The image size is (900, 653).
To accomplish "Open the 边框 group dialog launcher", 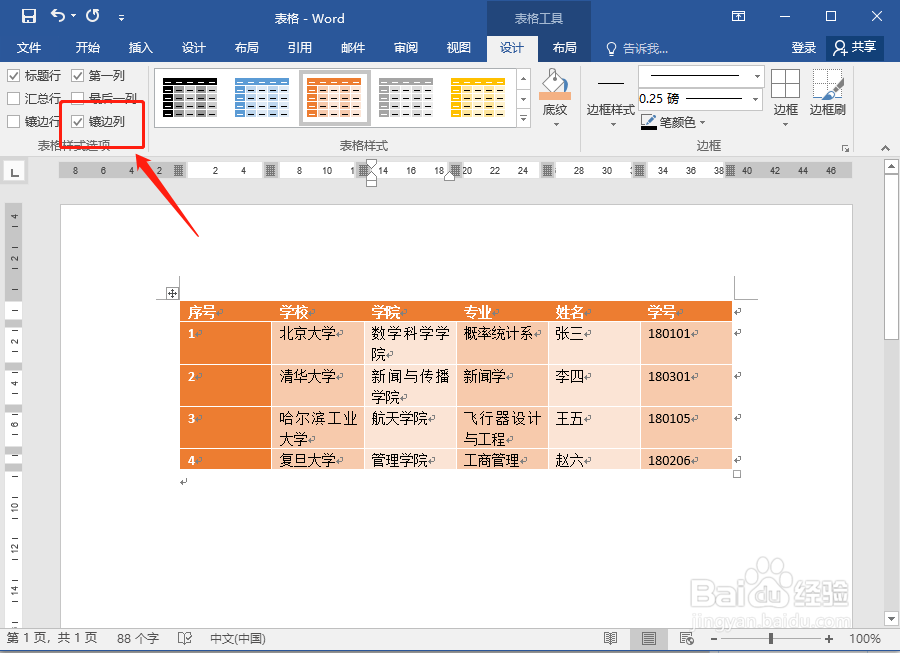I will click(845, 148).
